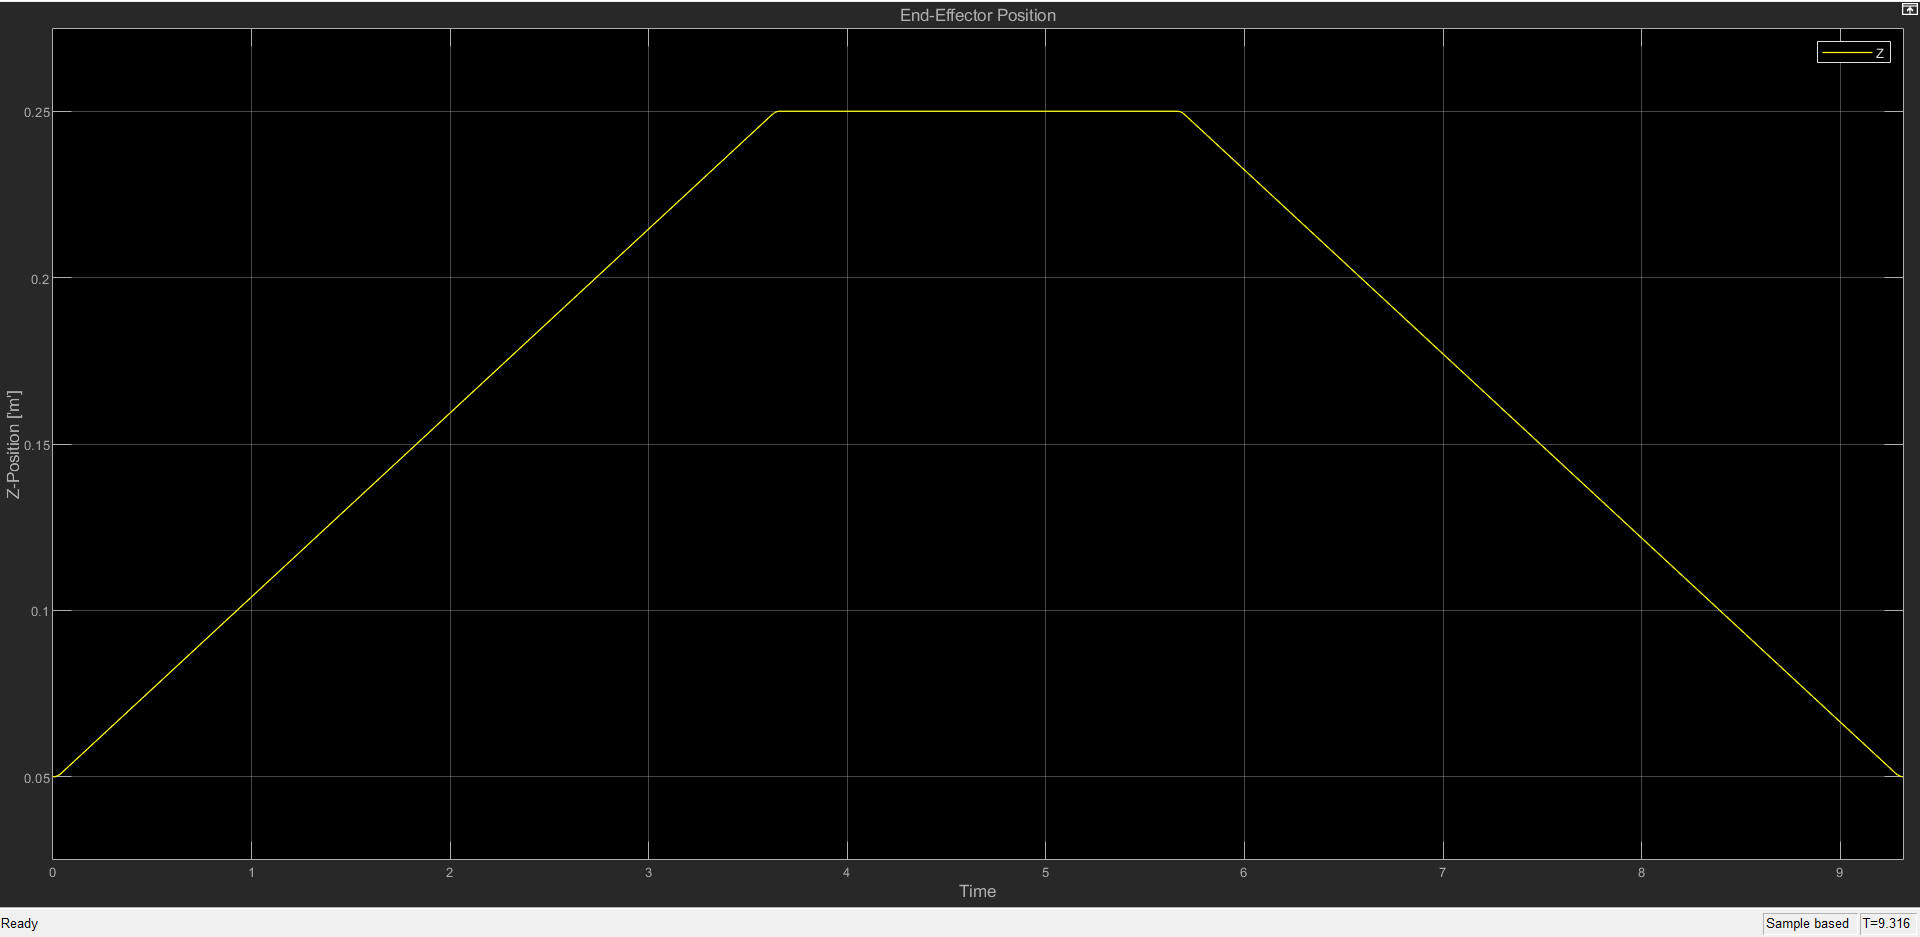The height and width of the screenshot is (937, 1920).
Task: Toggle Z signal visibility in the legend
Action: click(1853, 53)
